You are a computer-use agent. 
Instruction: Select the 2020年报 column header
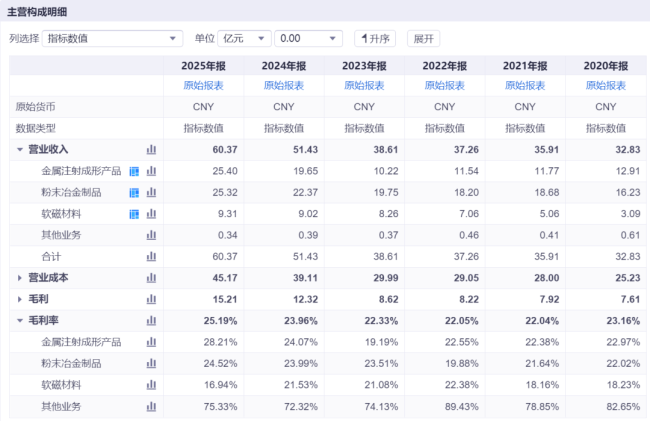coord(606,66)
